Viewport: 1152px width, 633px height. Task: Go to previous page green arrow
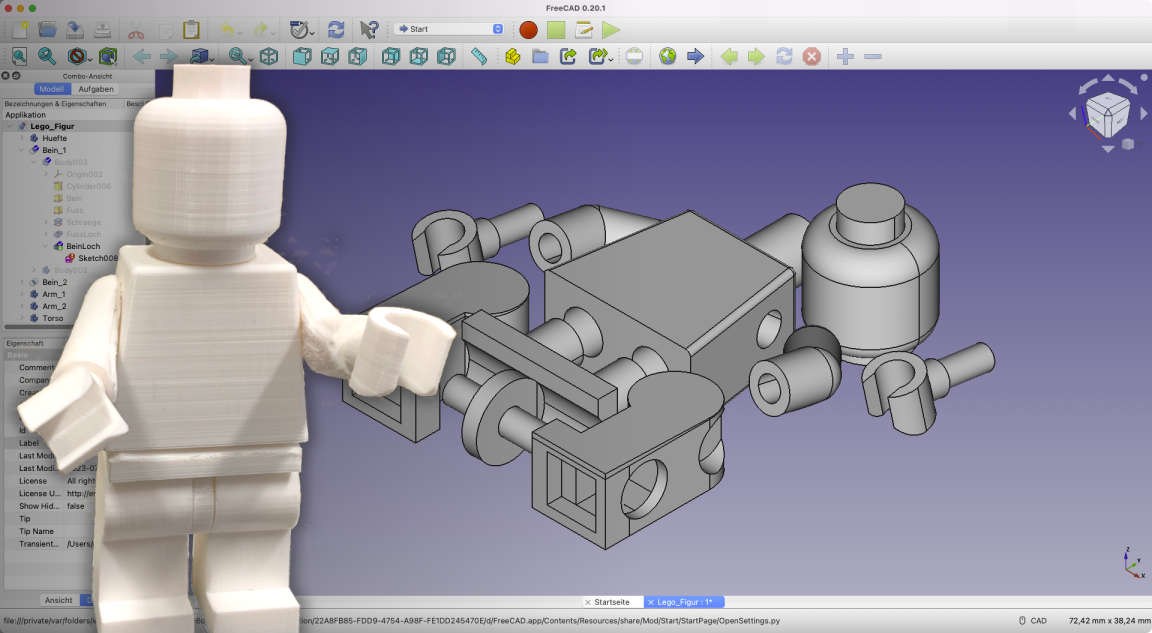729,57
